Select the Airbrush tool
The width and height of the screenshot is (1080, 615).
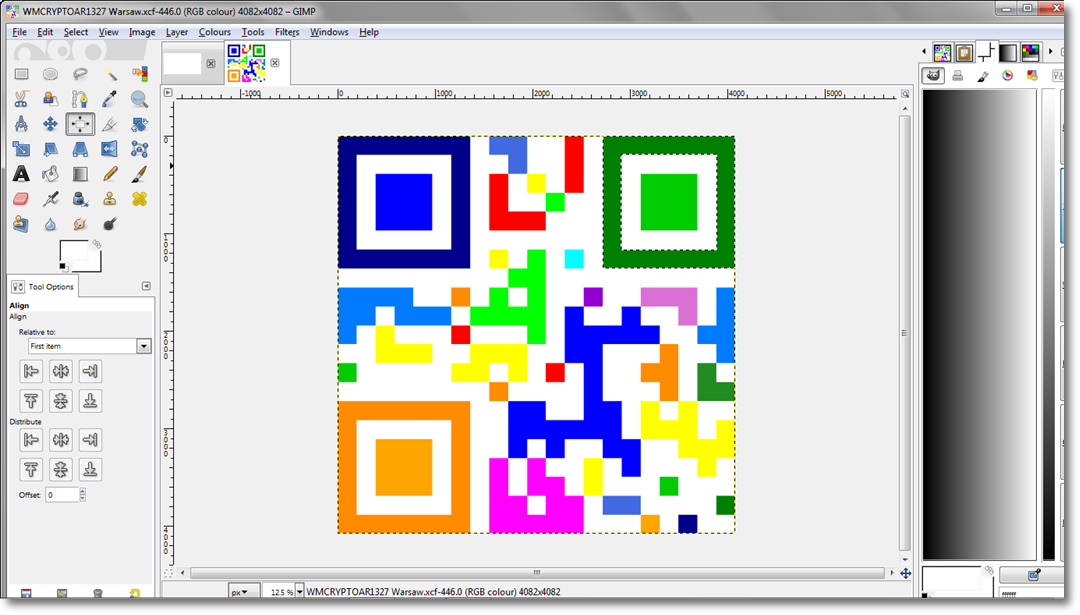tap(50, 199)
